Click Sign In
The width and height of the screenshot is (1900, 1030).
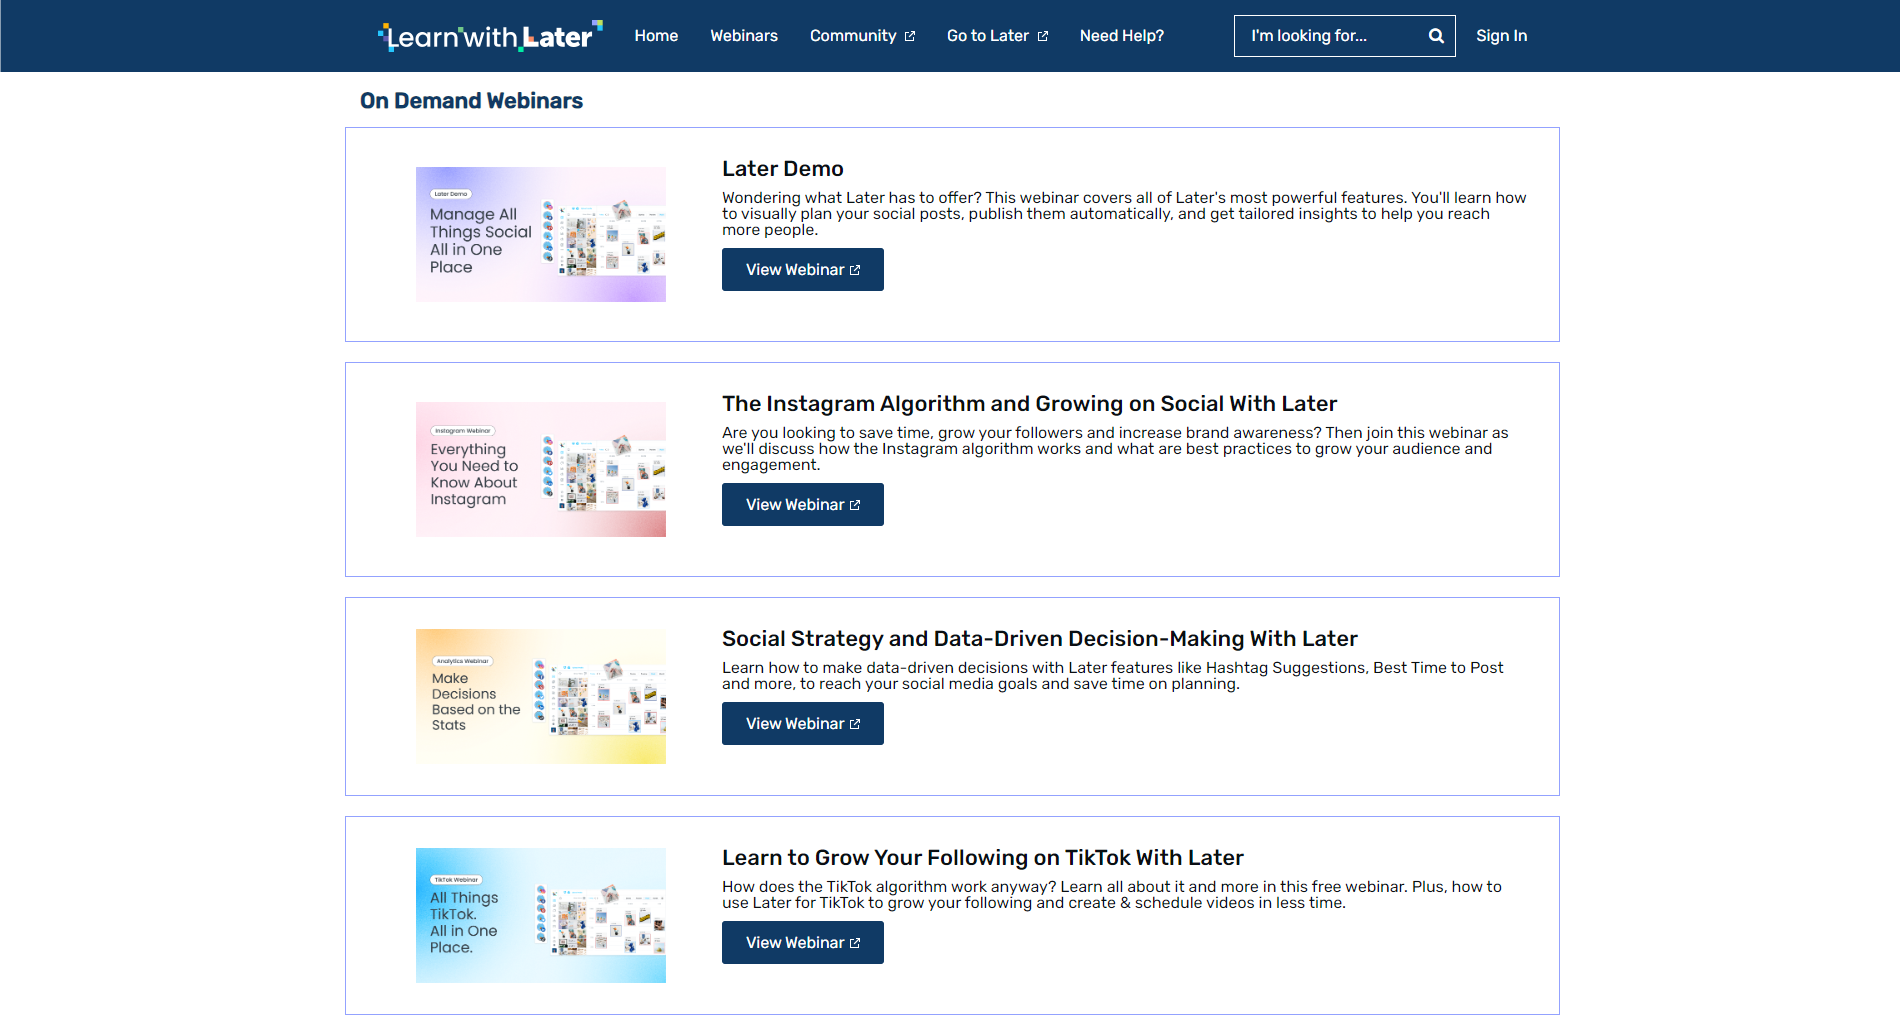(x=1501, y=36)
